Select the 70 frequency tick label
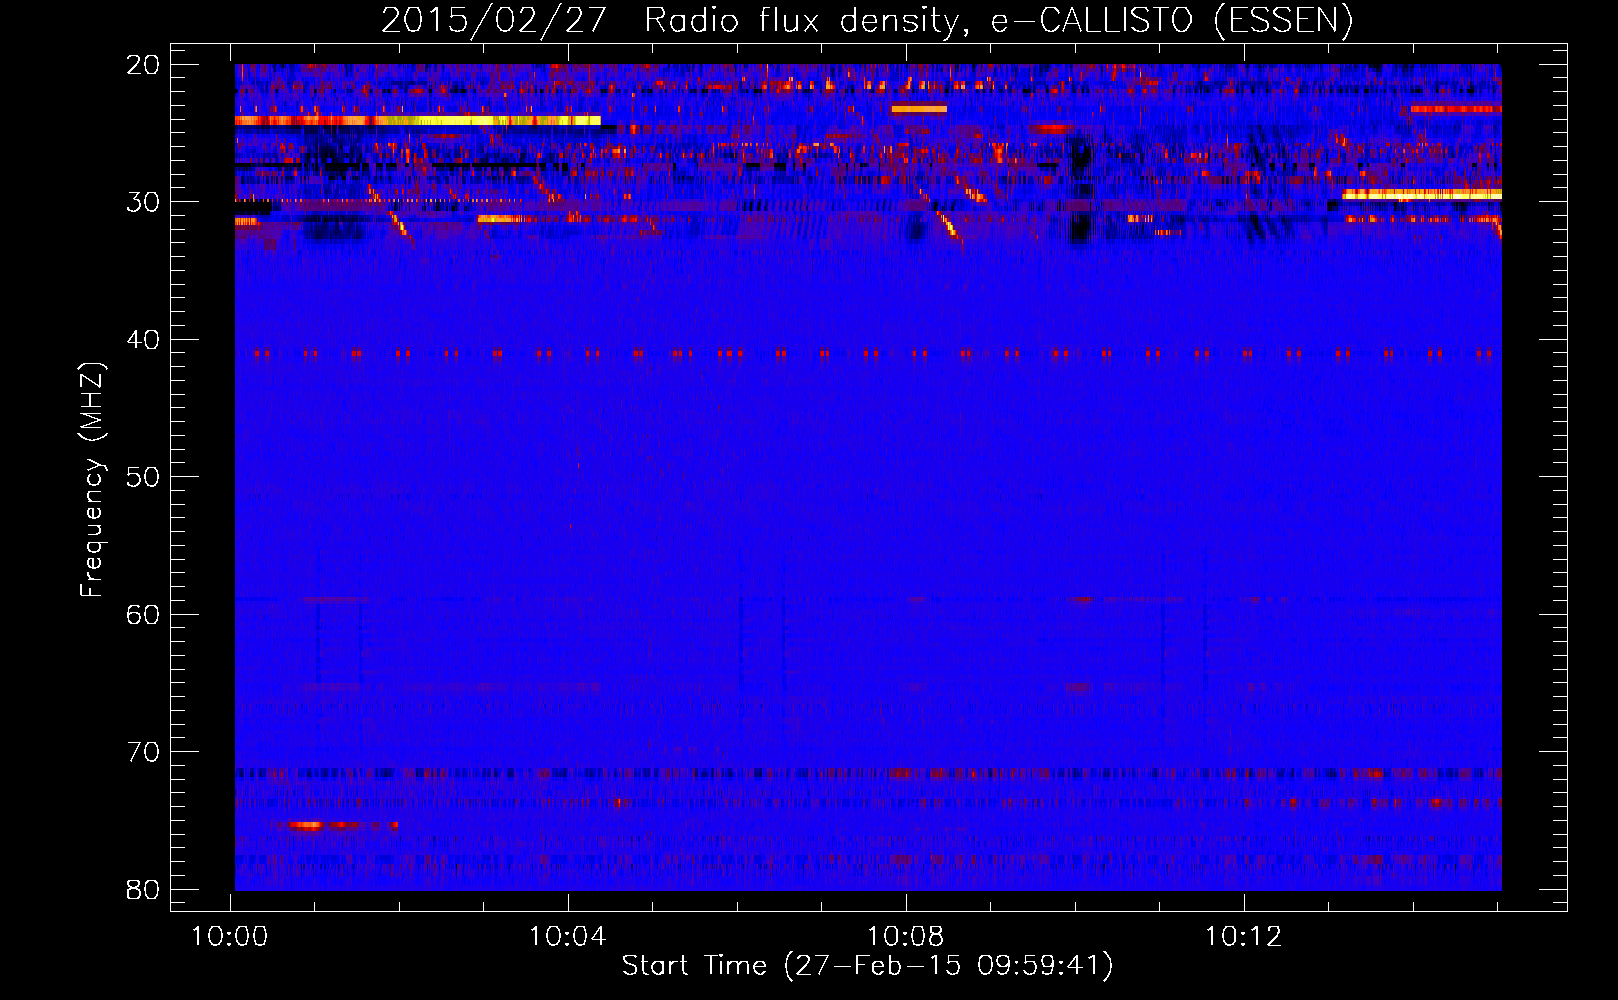The height and width of the screenshot is (1000, 1618). click(144, 752)
